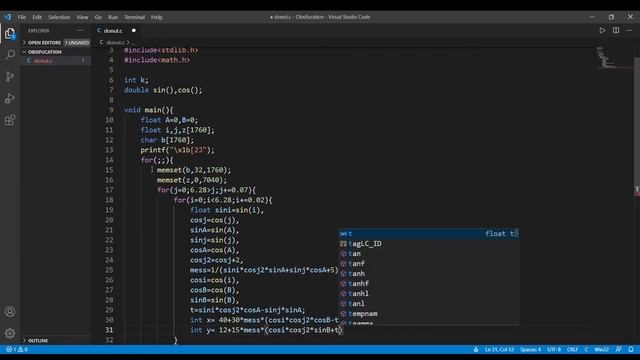Open the Terminal menu

[x=135, y=17]
